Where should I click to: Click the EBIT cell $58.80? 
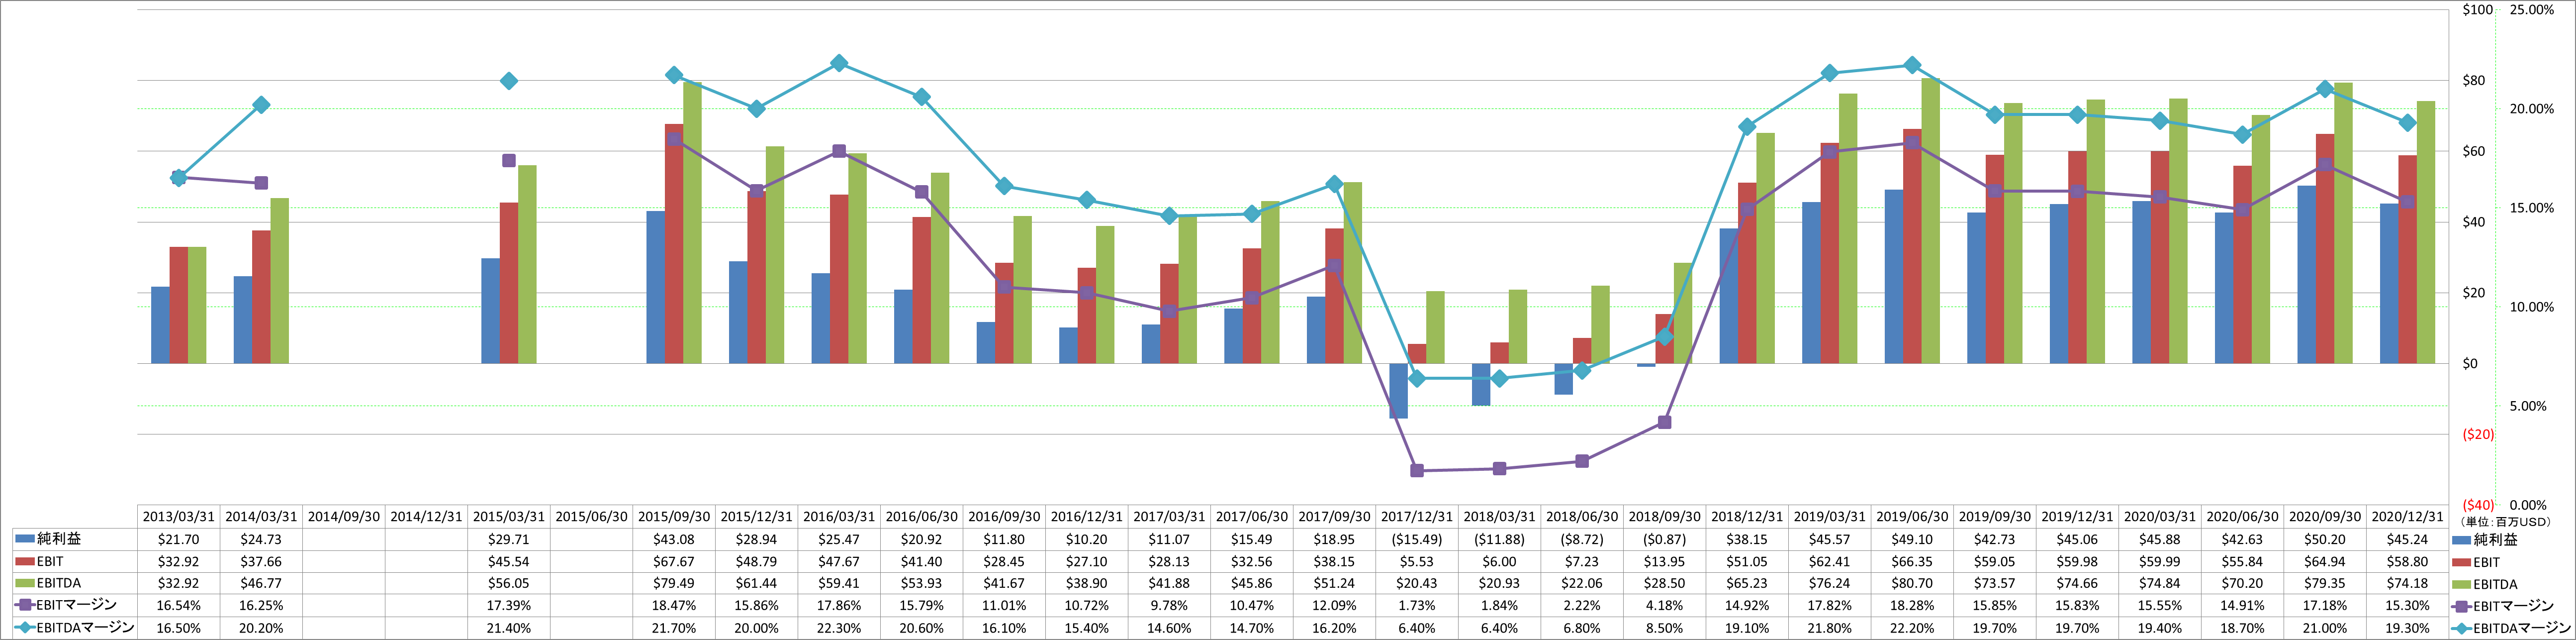click(2407, 561)
